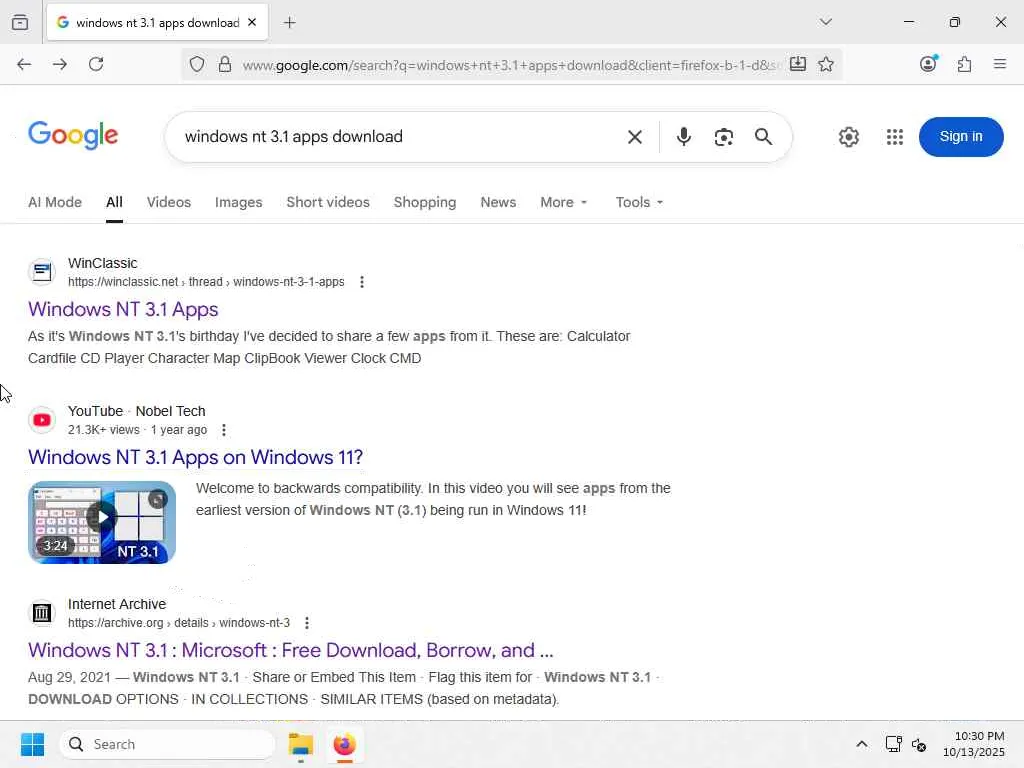
Task: View site security lock info
Action: pos(225,64)
